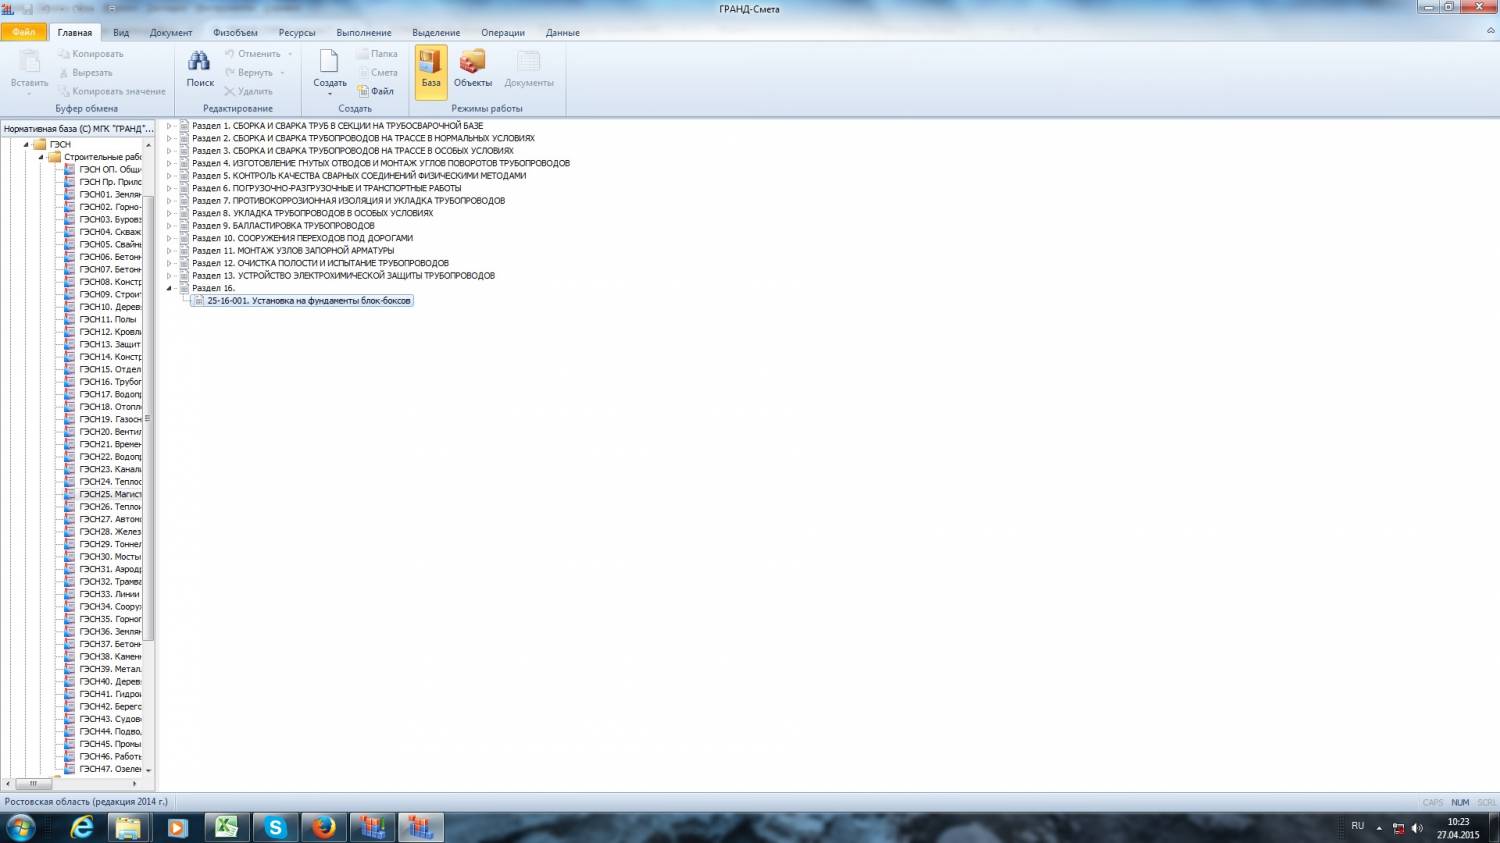Click the RU language indicator in tray
The image size is (1500, 843).
(1357, 826)
